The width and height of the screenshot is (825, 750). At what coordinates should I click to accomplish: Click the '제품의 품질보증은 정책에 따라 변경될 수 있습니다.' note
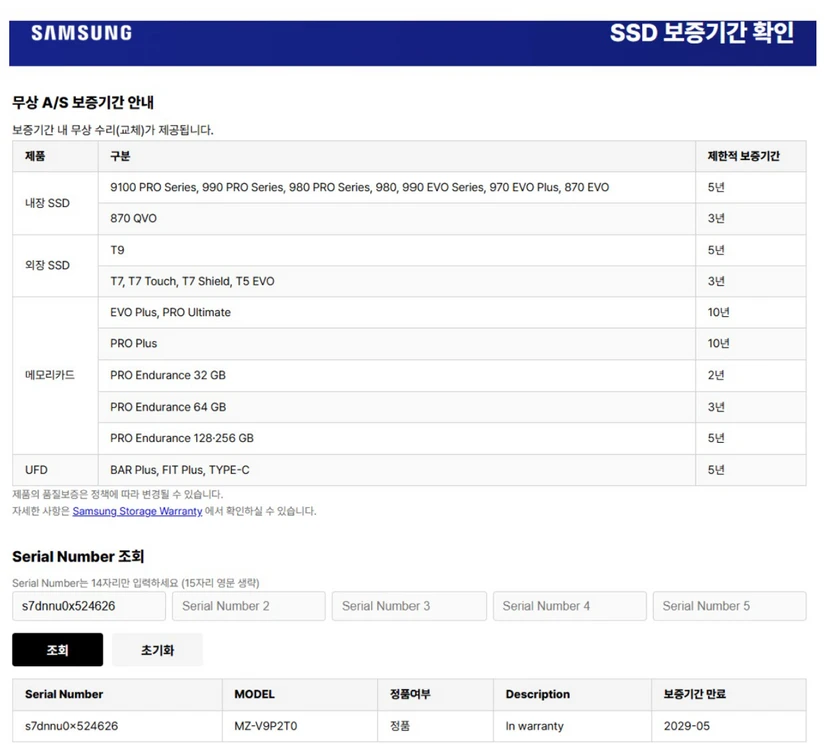click(117, 494)
